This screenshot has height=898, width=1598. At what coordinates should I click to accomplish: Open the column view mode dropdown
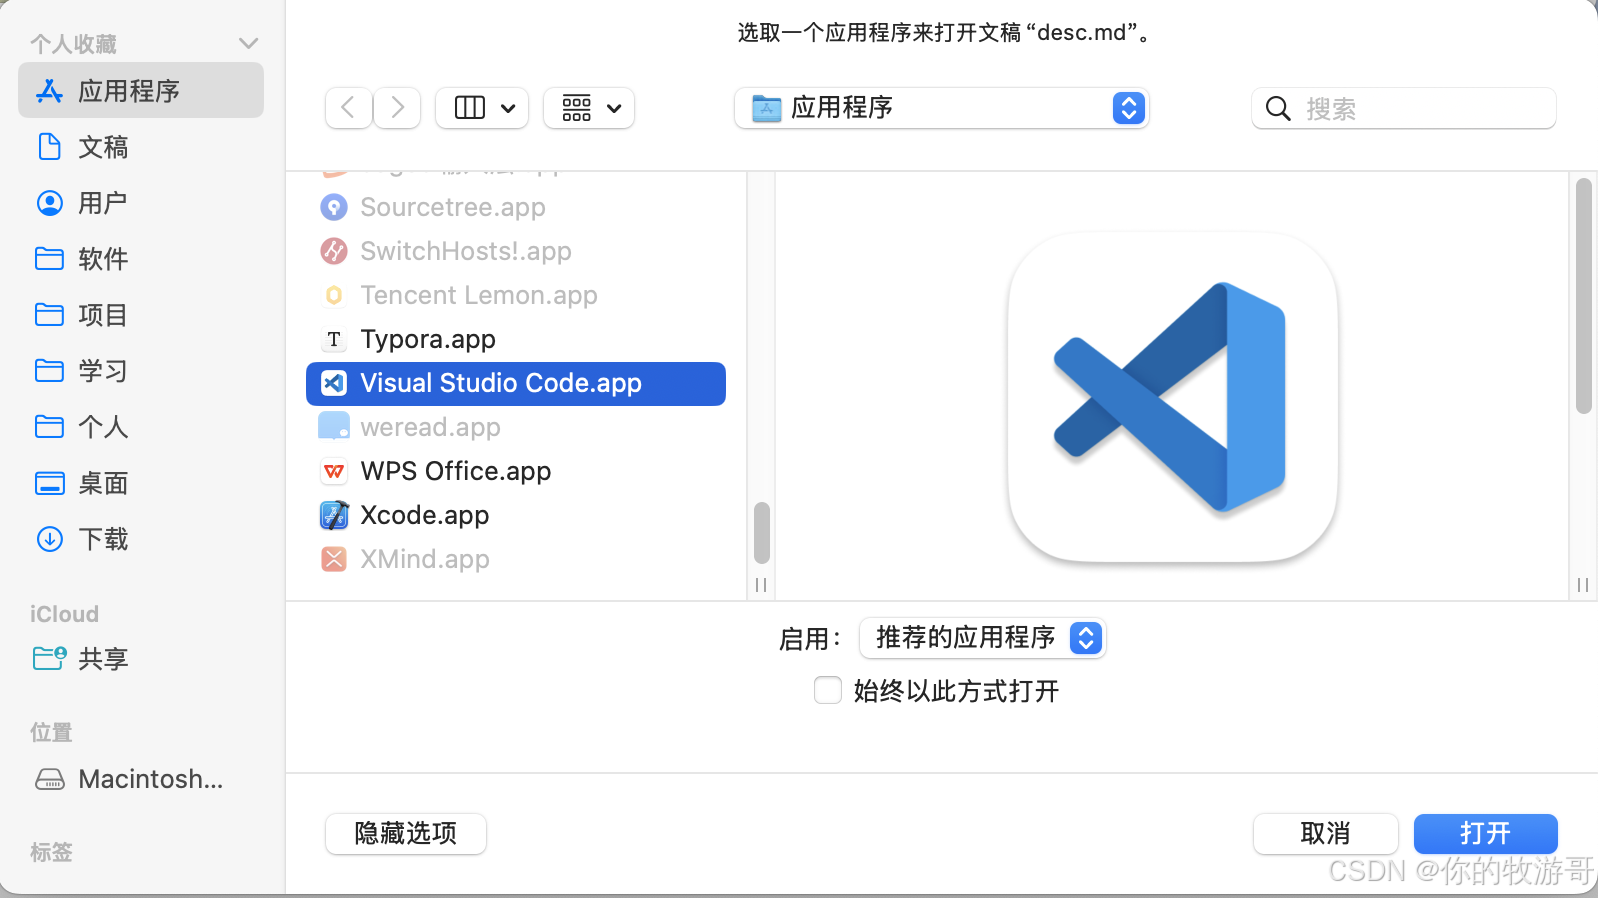pos(483,107)
